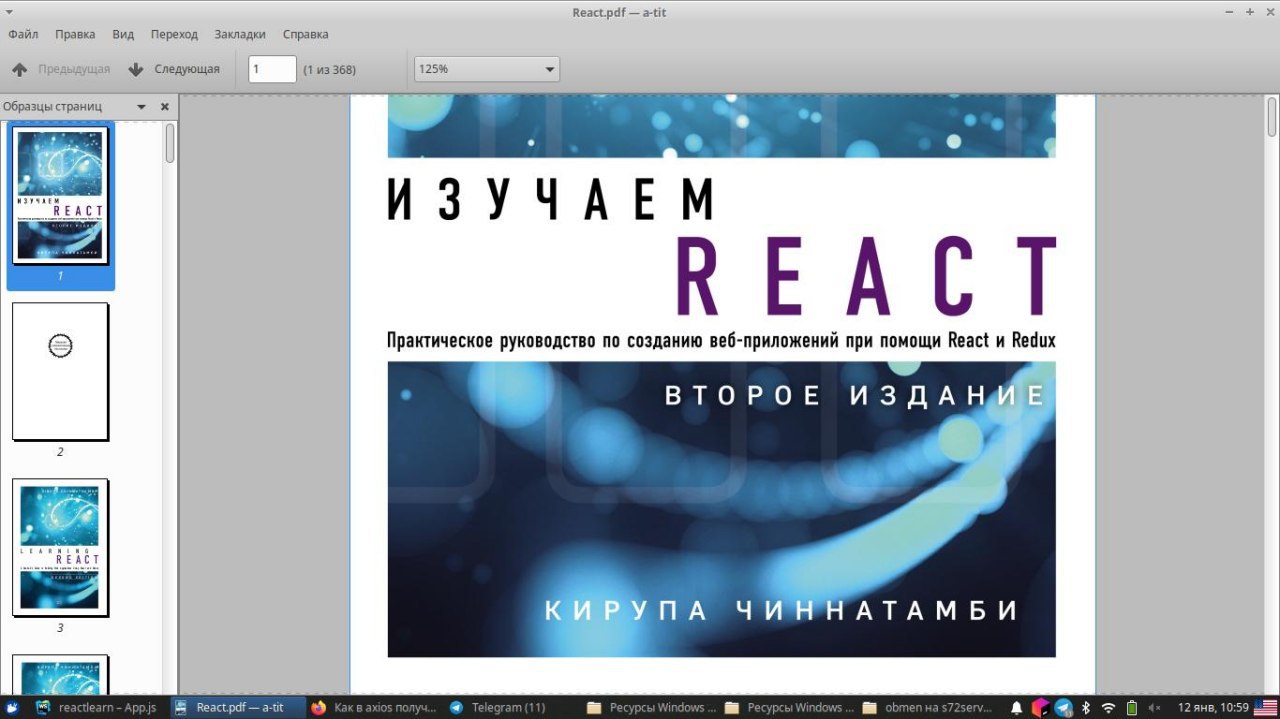Image resolution: width=1280 pixels, height=719 pixels.
Task: Open the Правка menu
Action: point(75,34)
